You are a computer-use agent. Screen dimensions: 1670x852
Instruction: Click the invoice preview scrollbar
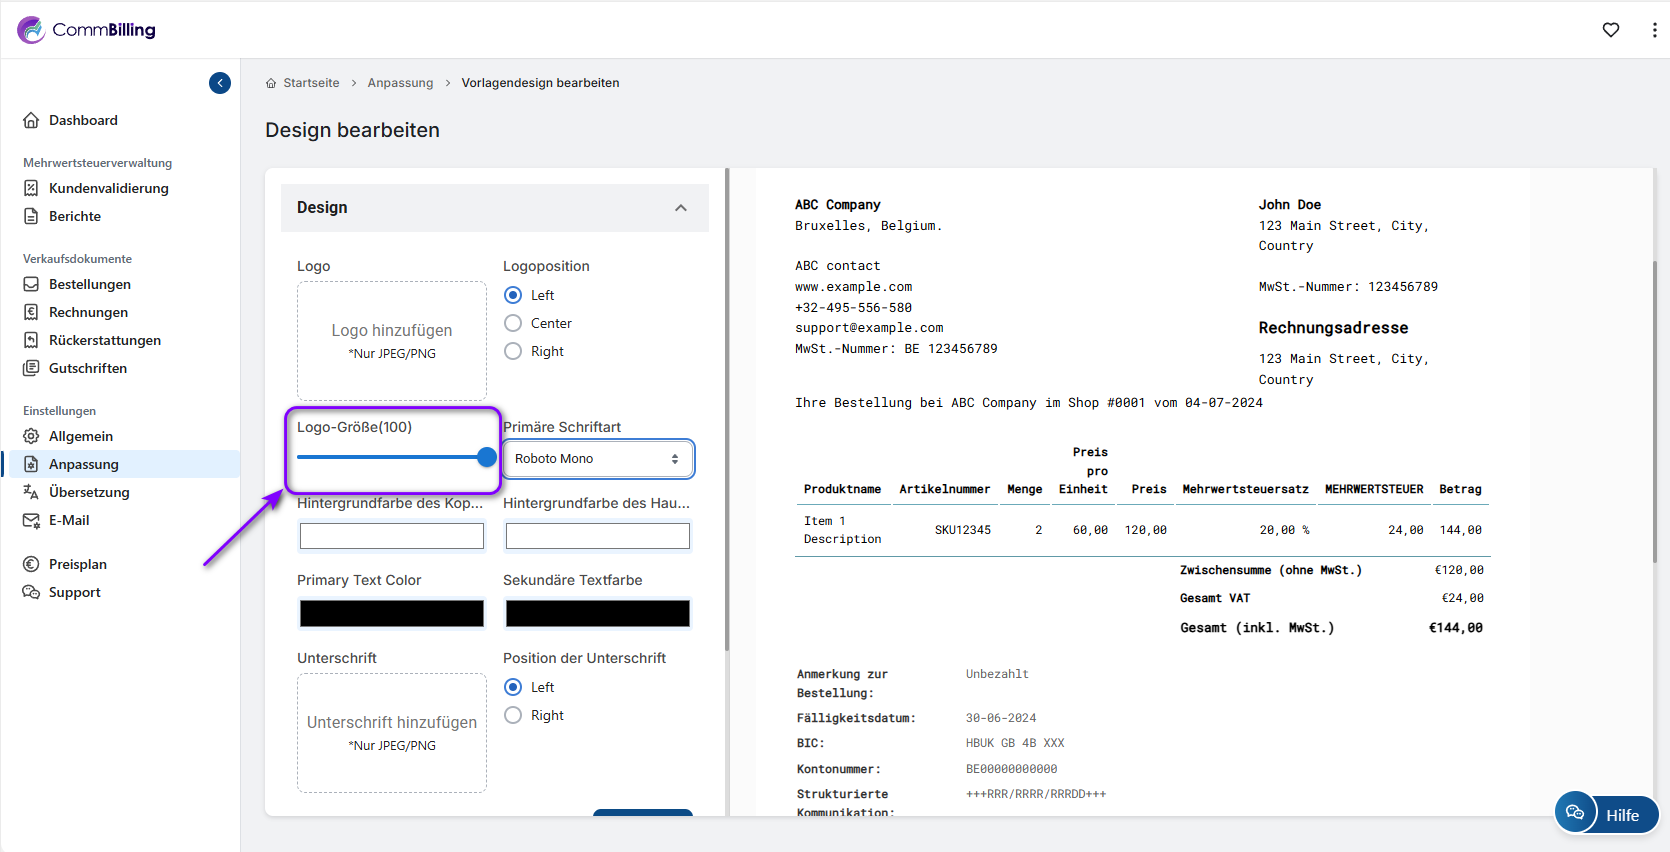click(1654, 410)
